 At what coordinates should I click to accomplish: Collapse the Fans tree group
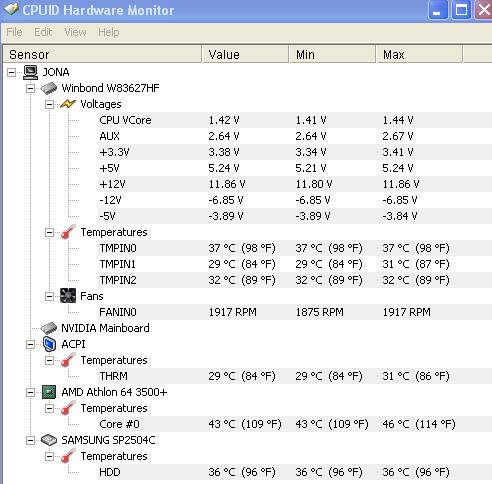(x=49, y=296)
